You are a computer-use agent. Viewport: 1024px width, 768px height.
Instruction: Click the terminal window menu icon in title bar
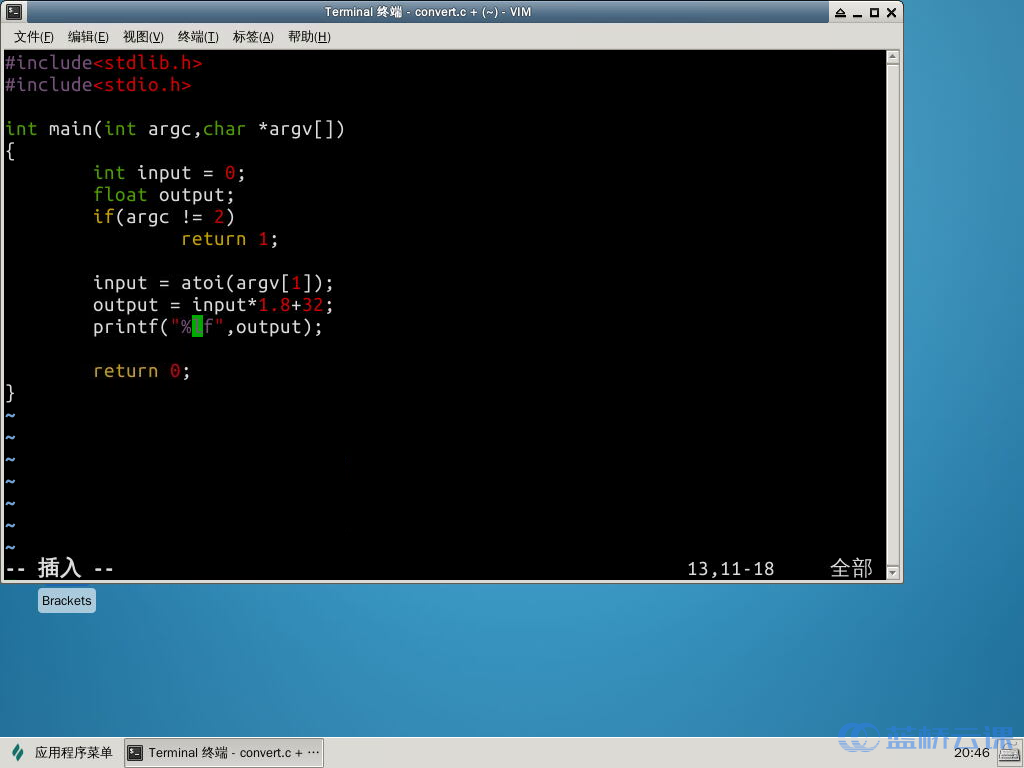pyautogui.click(x=14, y=12)
